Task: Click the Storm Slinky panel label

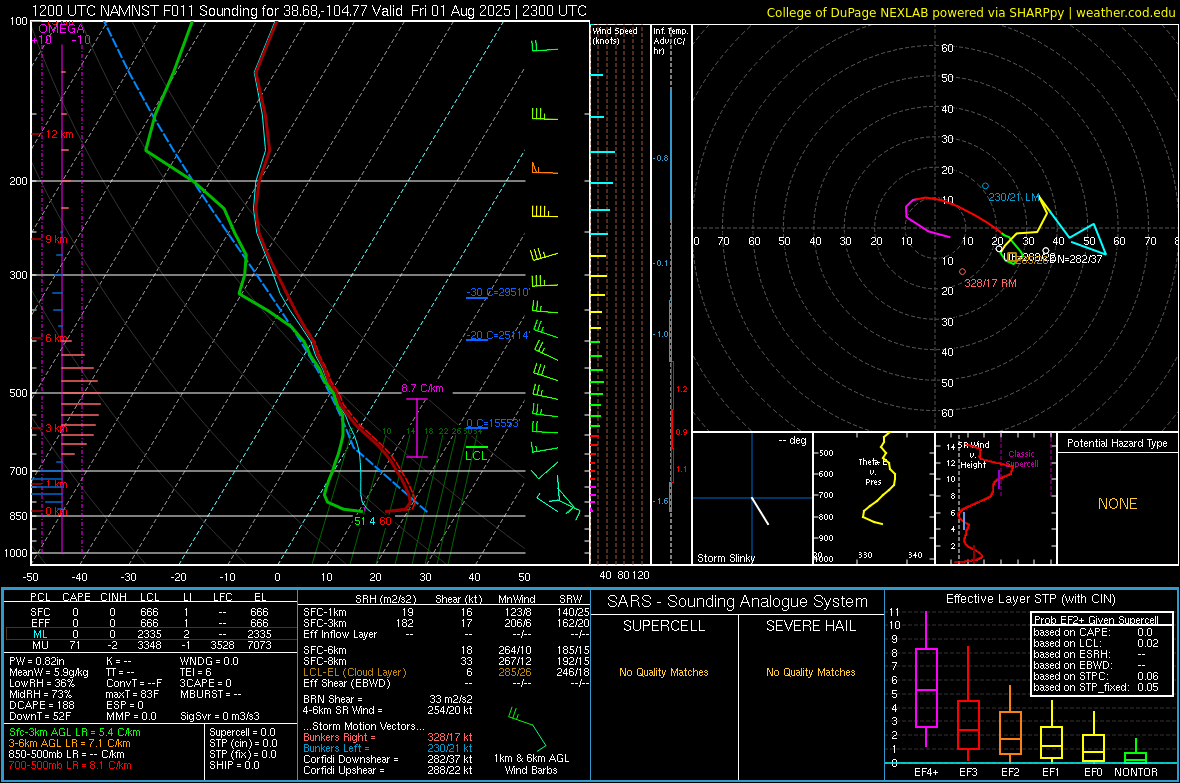Action: 725,558
